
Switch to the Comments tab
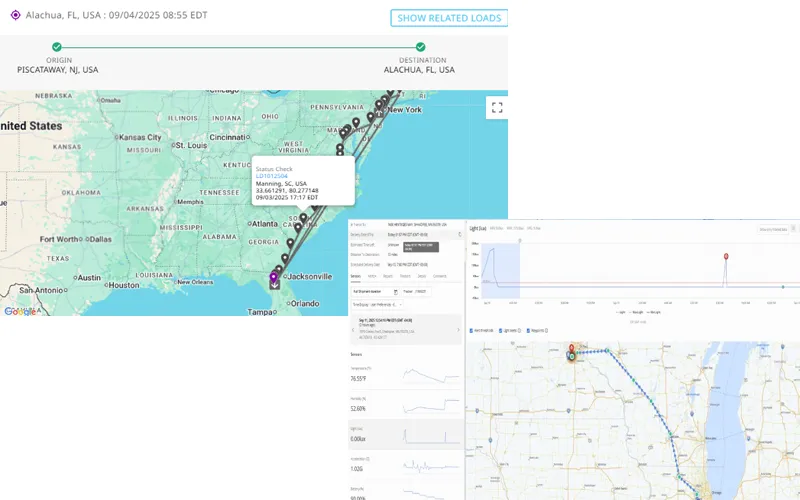440,275
